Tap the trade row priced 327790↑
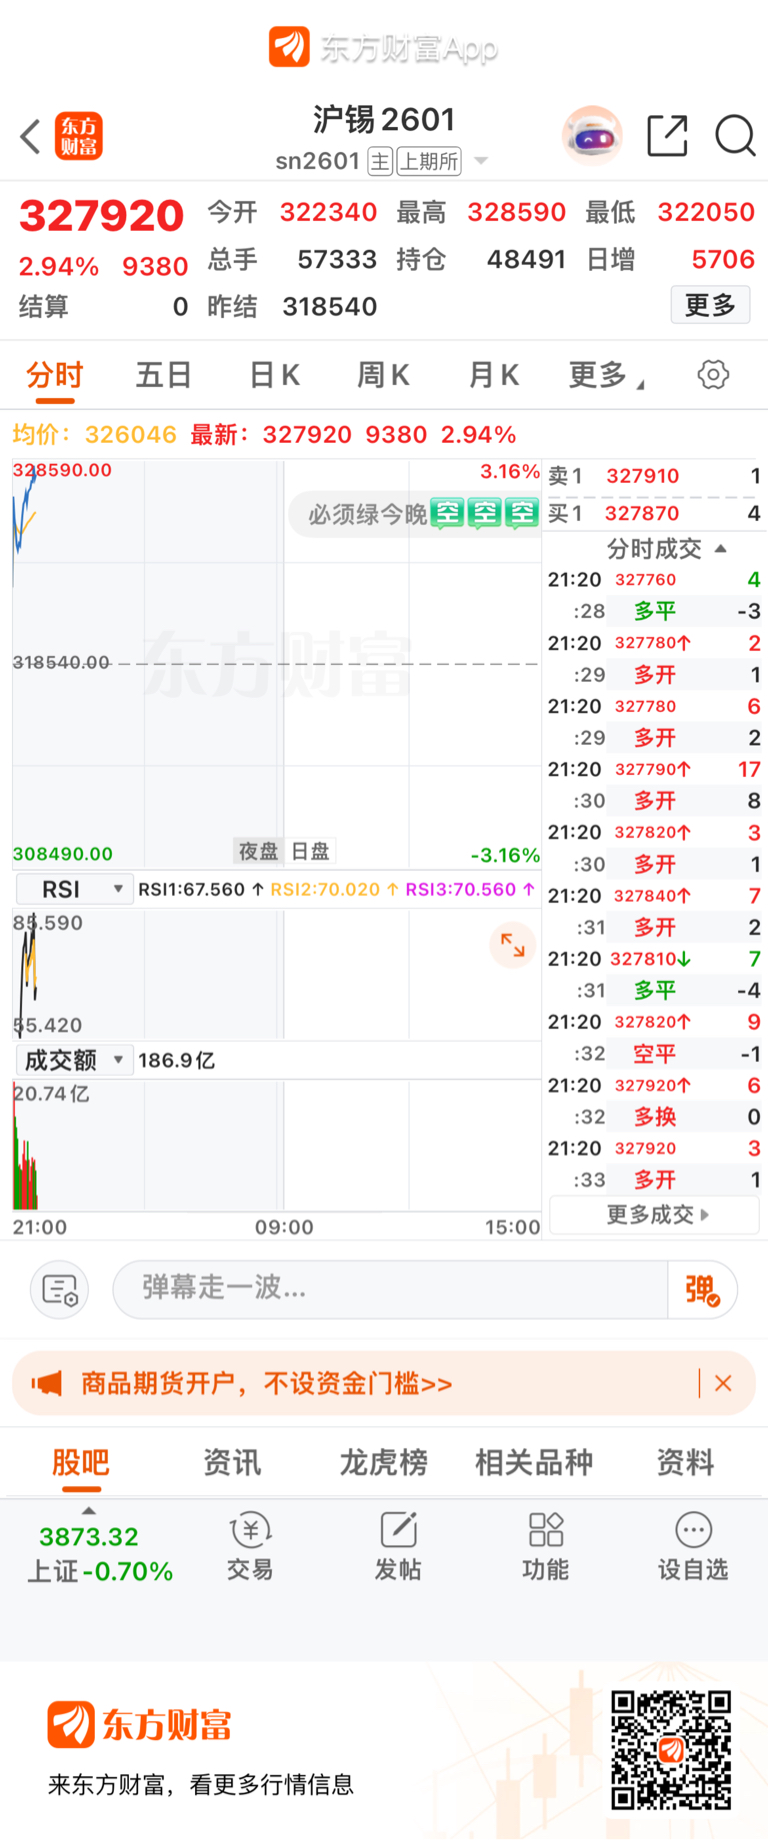This screenshot has width=768, height=1840. coord(654,769)
